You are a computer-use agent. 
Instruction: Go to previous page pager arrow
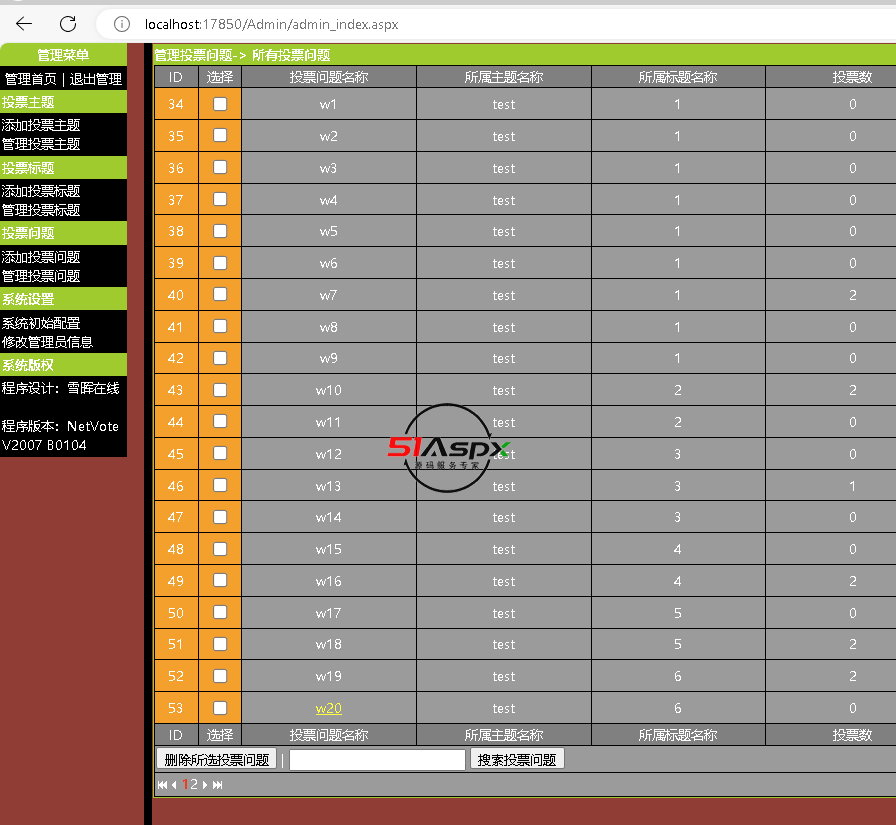[x=174, y=784]
